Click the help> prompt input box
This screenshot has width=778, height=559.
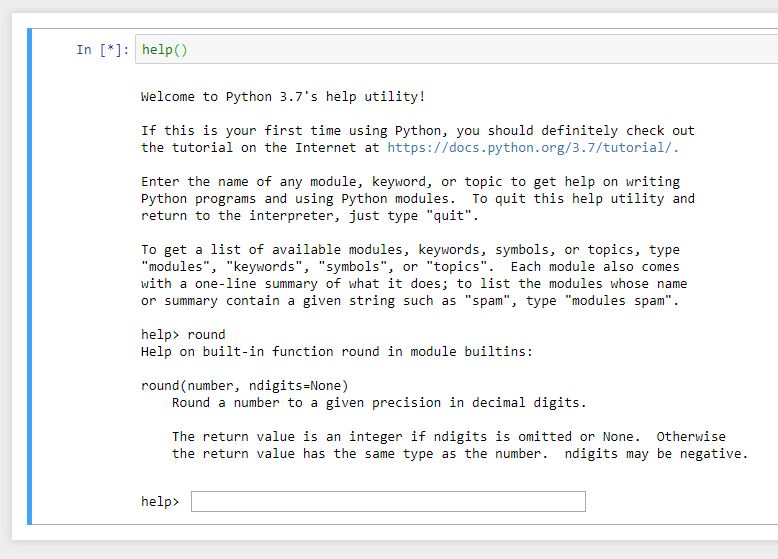tap(388, 501)
